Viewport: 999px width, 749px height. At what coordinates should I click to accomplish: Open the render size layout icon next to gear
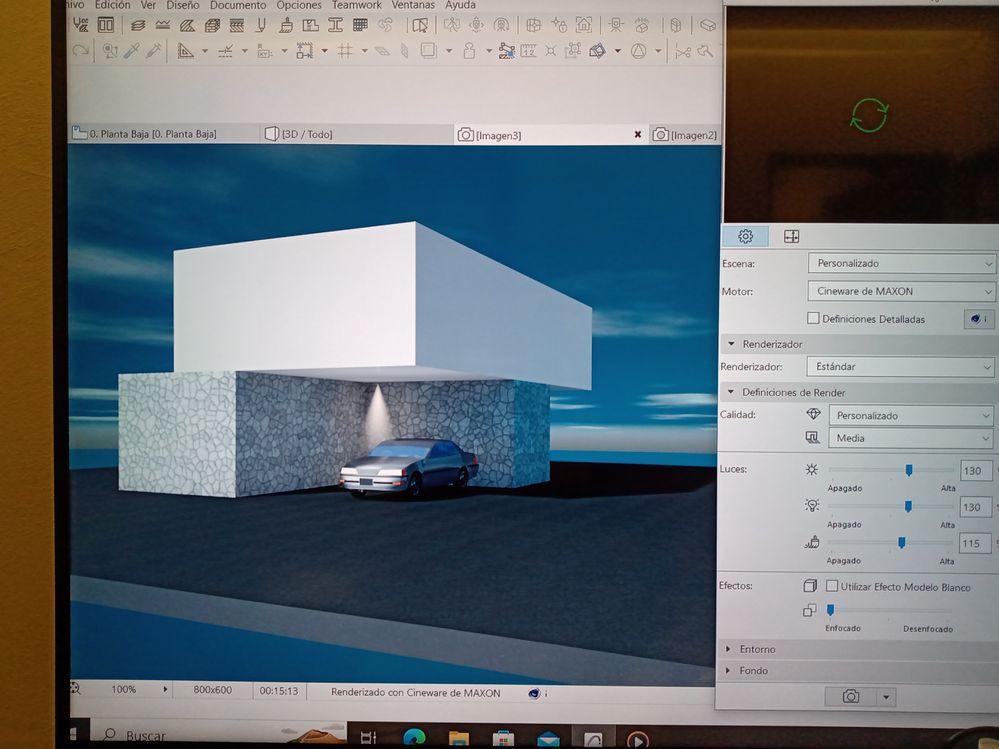click(x=791, y=236)
